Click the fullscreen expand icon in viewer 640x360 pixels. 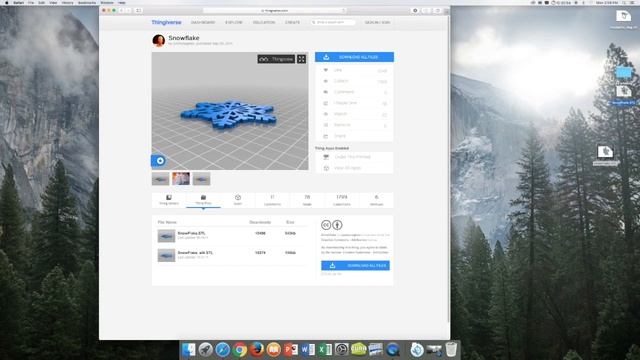click(x=301, y=59)
